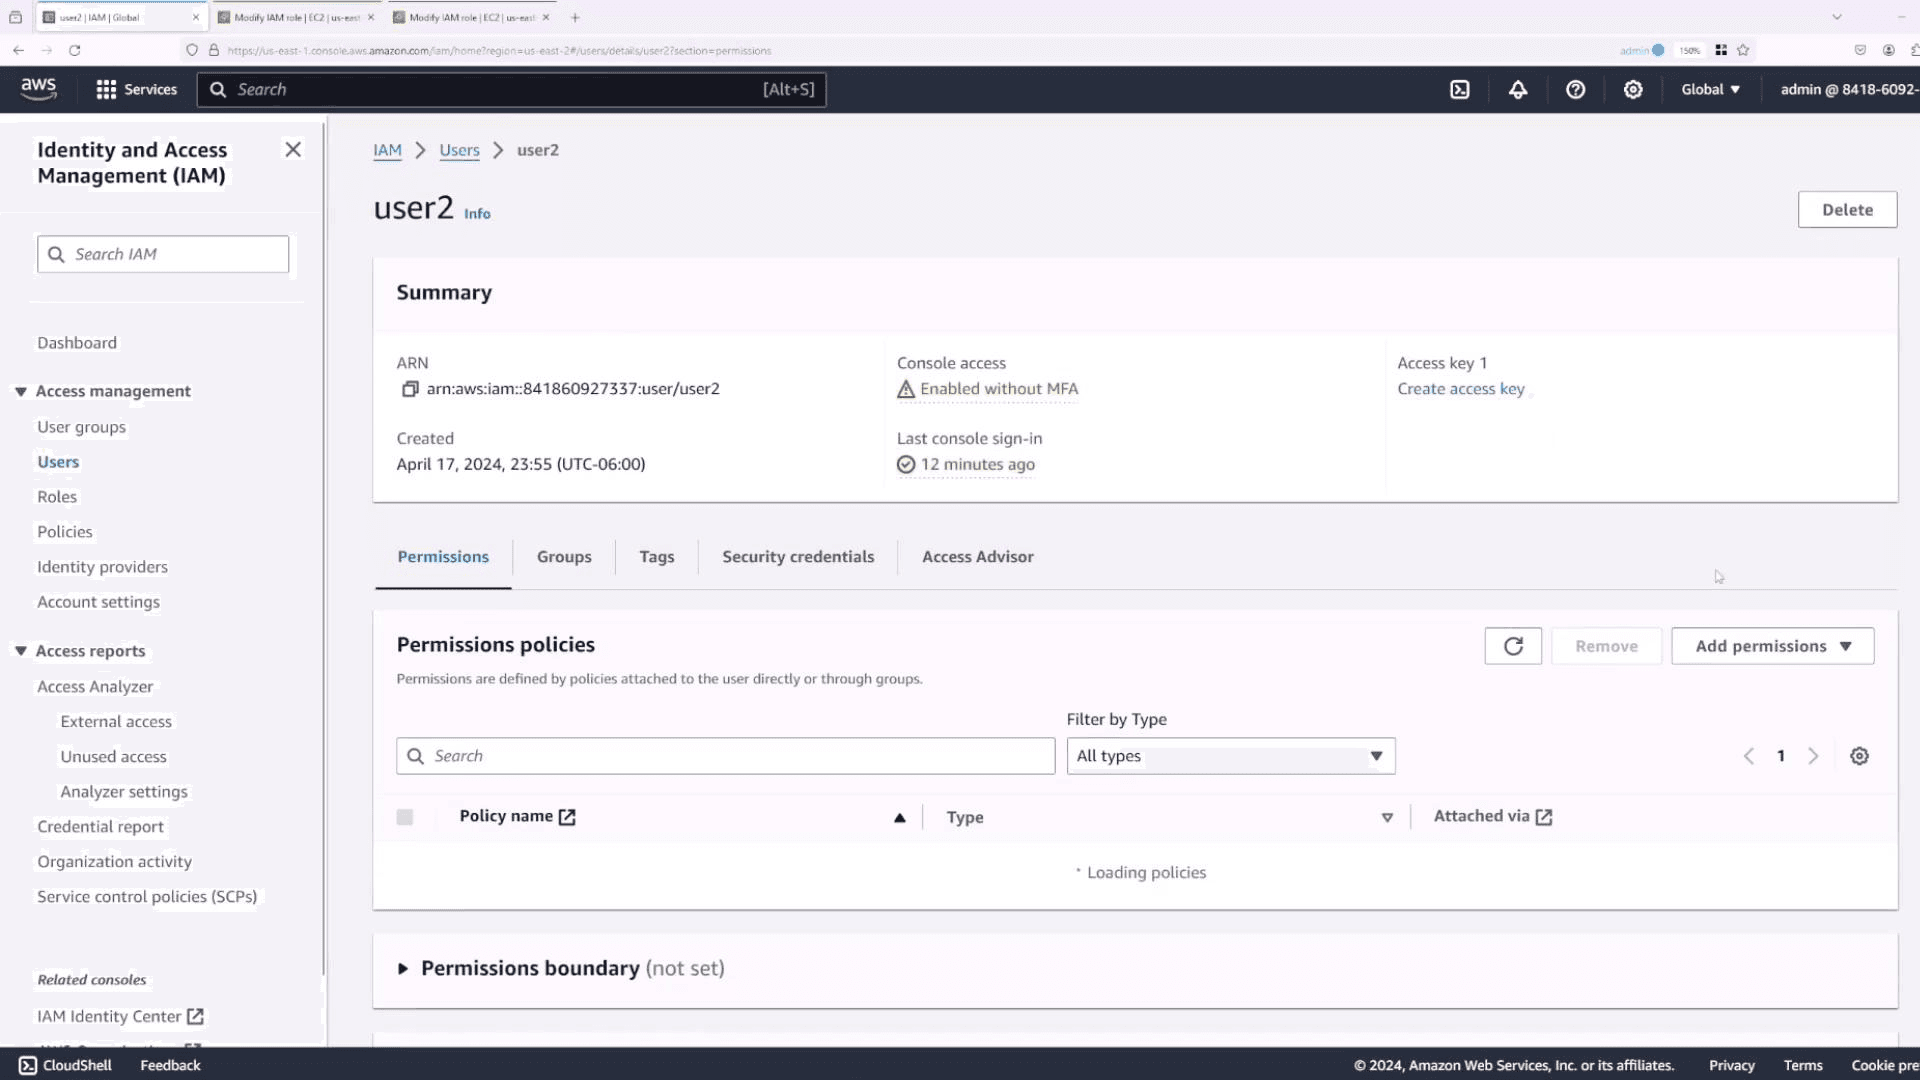Refresh the permissions policies list

point(1513,646)
